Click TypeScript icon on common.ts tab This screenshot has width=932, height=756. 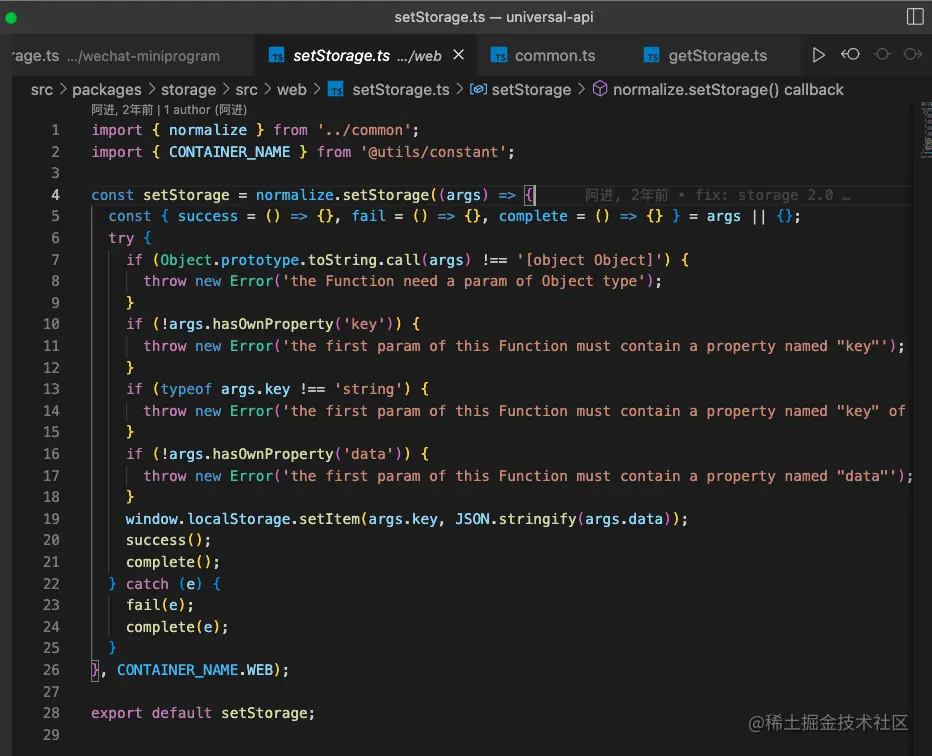tap(499, 55)
